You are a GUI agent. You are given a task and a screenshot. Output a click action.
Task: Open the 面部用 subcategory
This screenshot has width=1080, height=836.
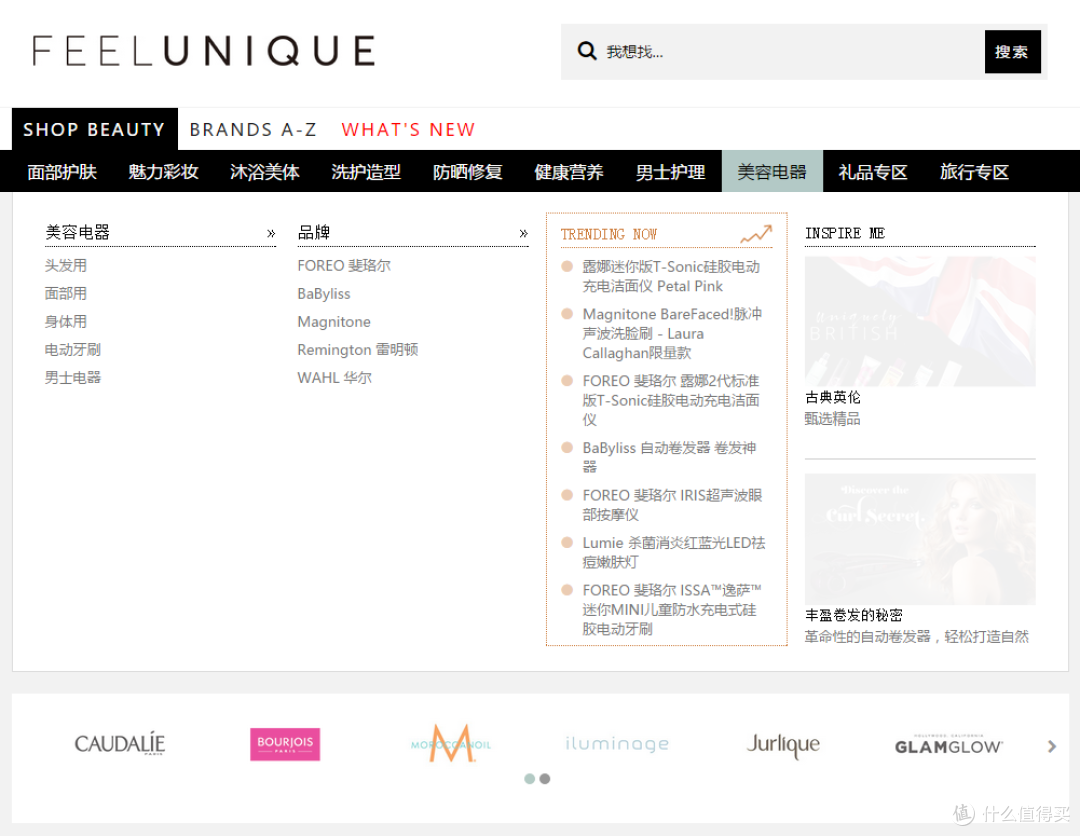[65, 293]
